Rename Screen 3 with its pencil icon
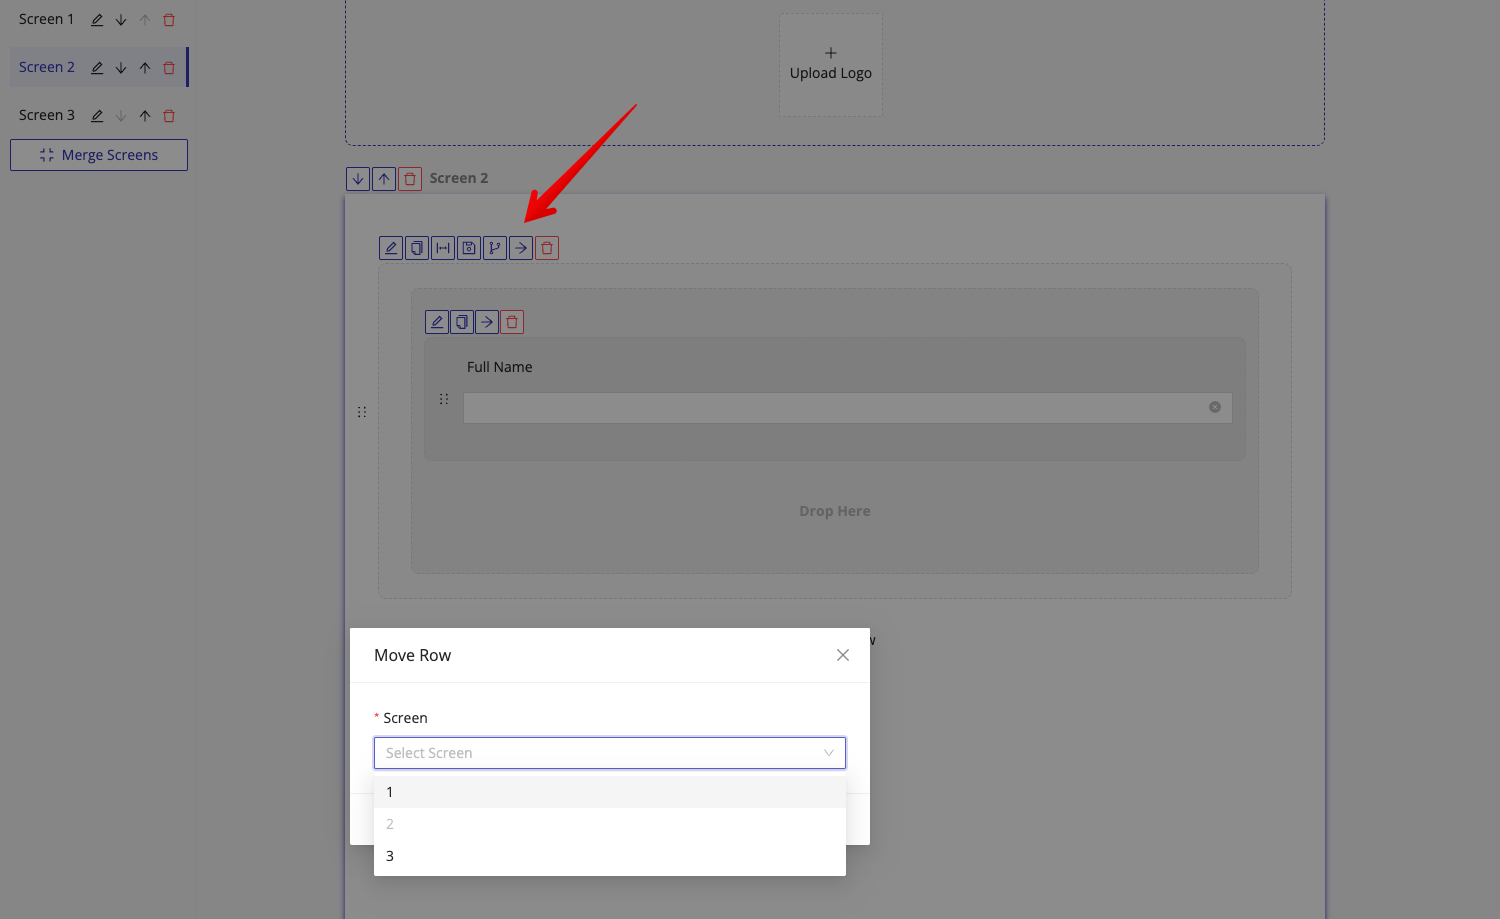Image resolution: width=1500 pixels, height=919 pixels. (x=97, y=116)
